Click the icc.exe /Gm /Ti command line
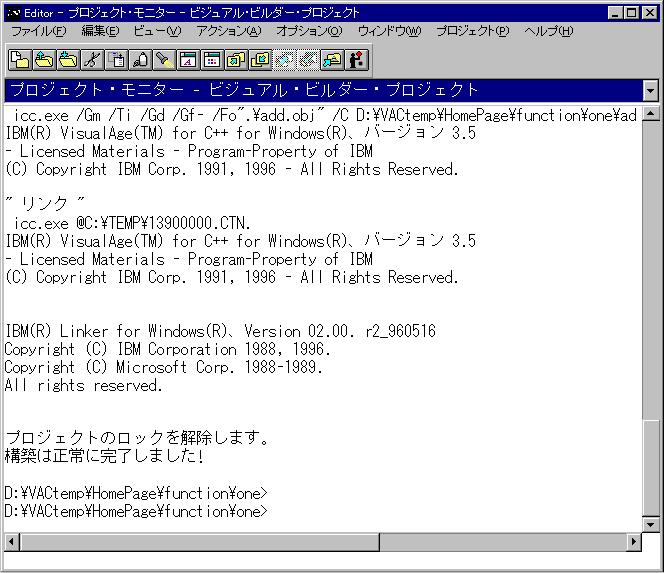Image resolution: width=664 pixels, height=573 pixels. [325, 115]
